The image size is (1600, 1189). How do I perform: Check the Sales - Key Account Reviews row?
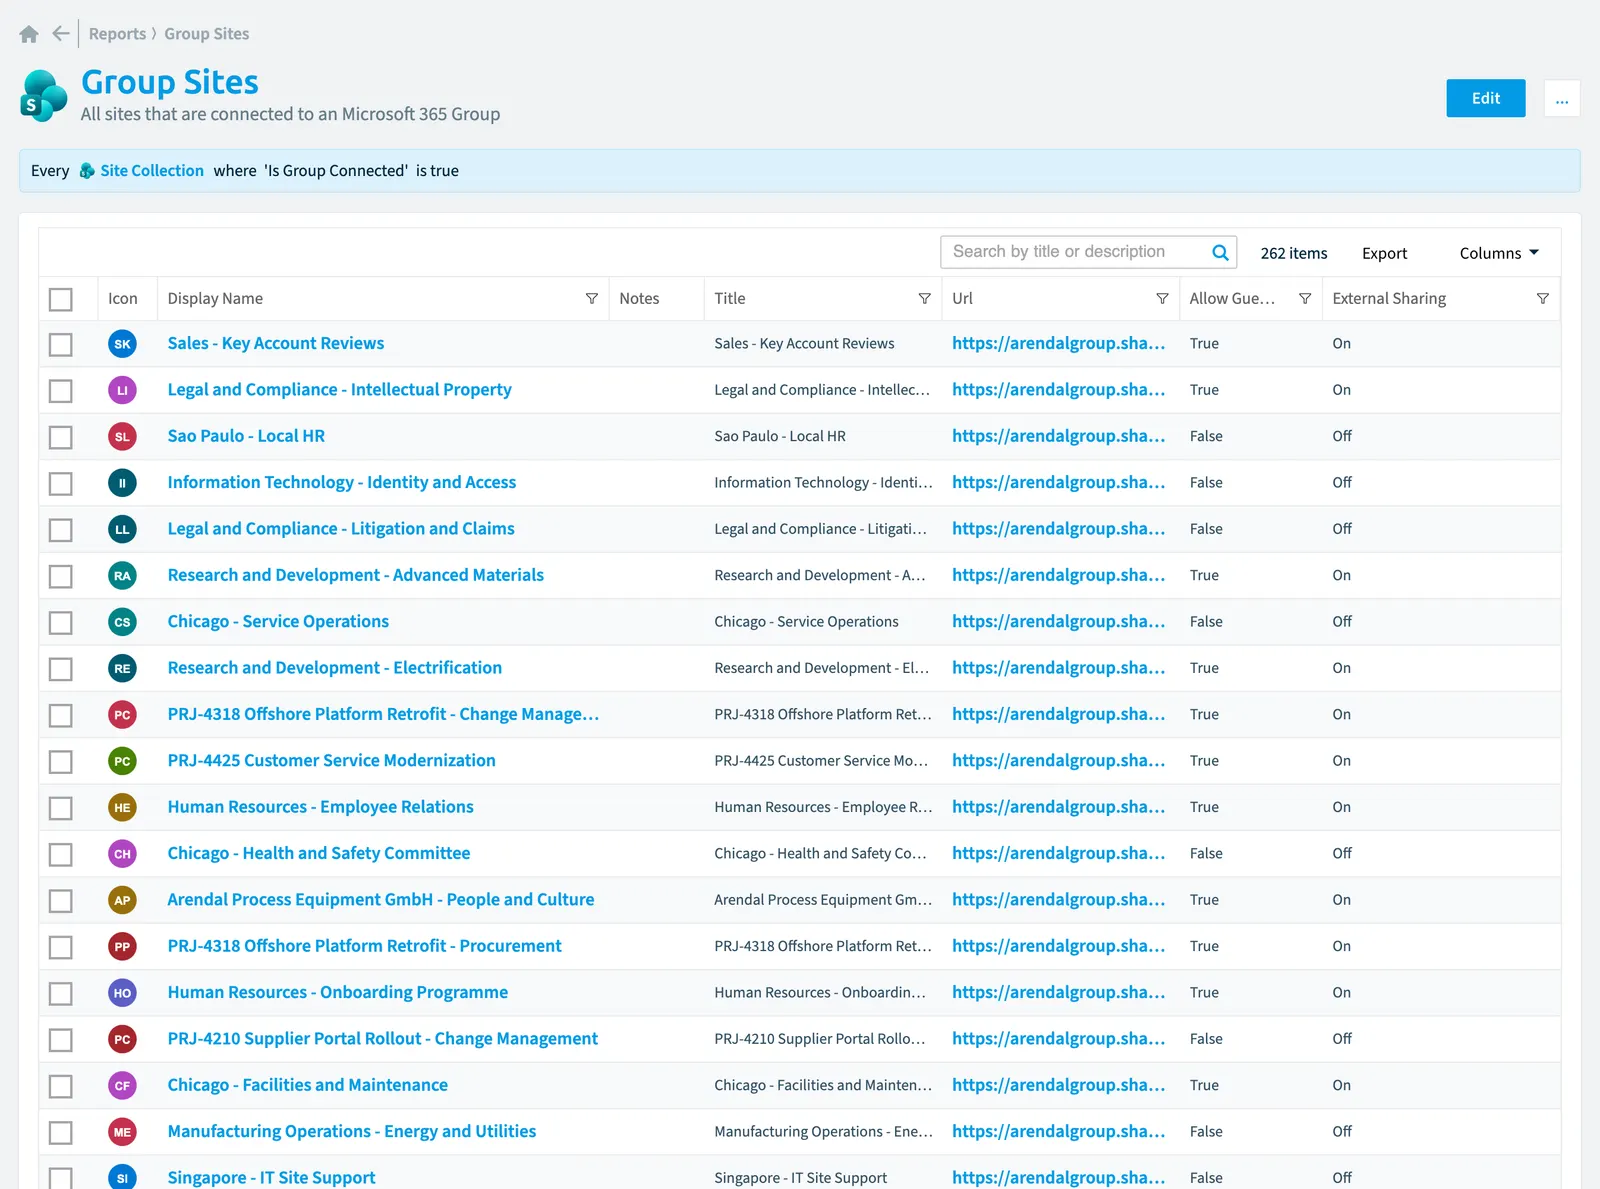pos(61,345)
